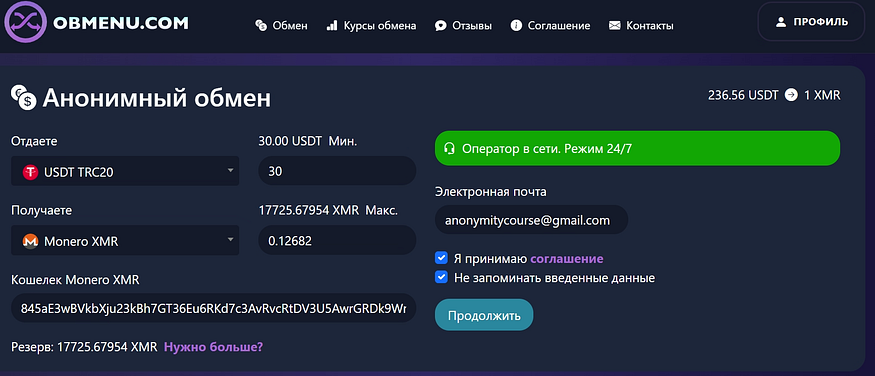Click the coins icon beside Обмен
Viewport: 875px width, 376px height.
tap(261, 25)
